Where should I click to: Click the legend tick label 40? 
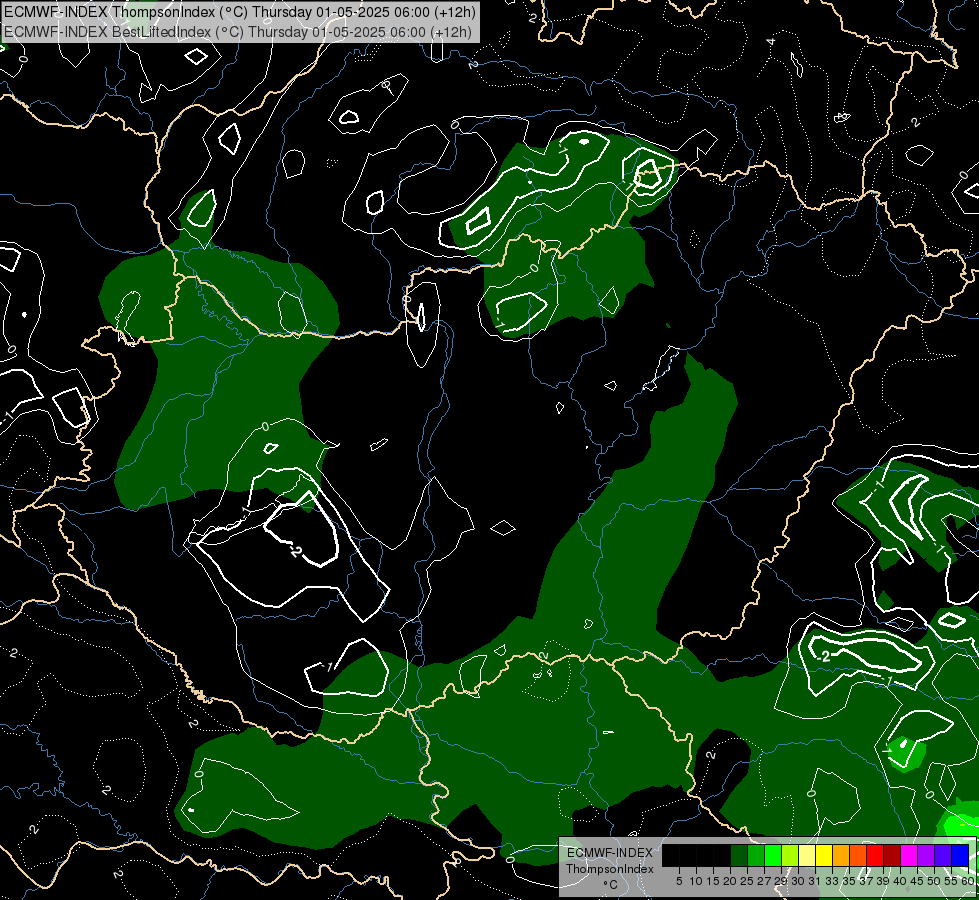click(x=900, y=881)
